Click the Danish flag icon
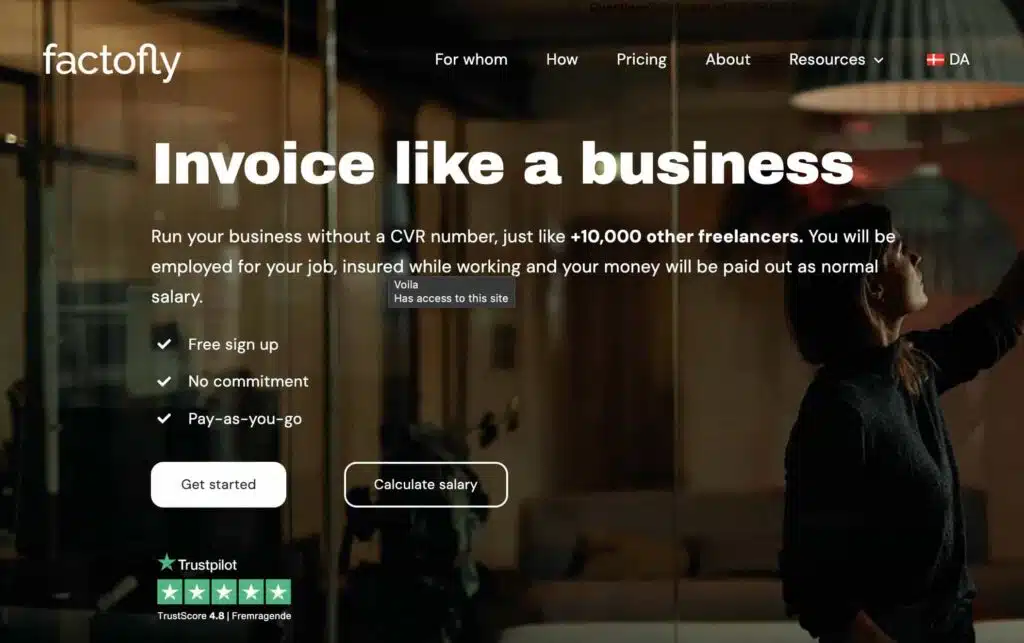This screenshot has width=1024, height=643. (935, 59)
